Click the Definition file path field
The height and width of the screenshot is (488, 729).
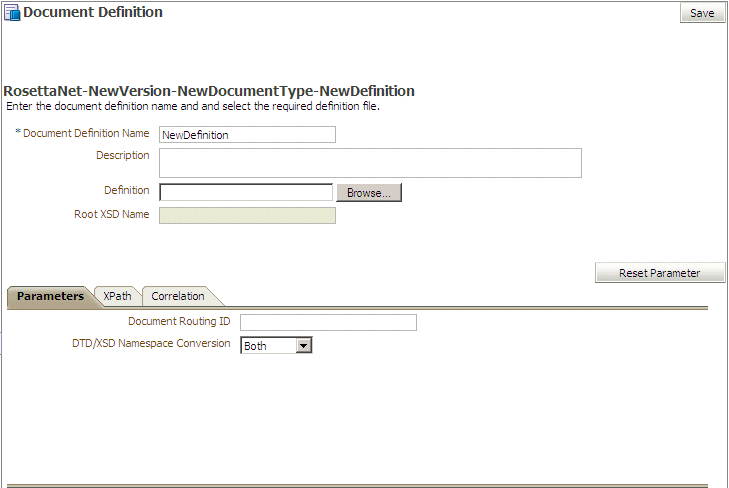point(246,192)
